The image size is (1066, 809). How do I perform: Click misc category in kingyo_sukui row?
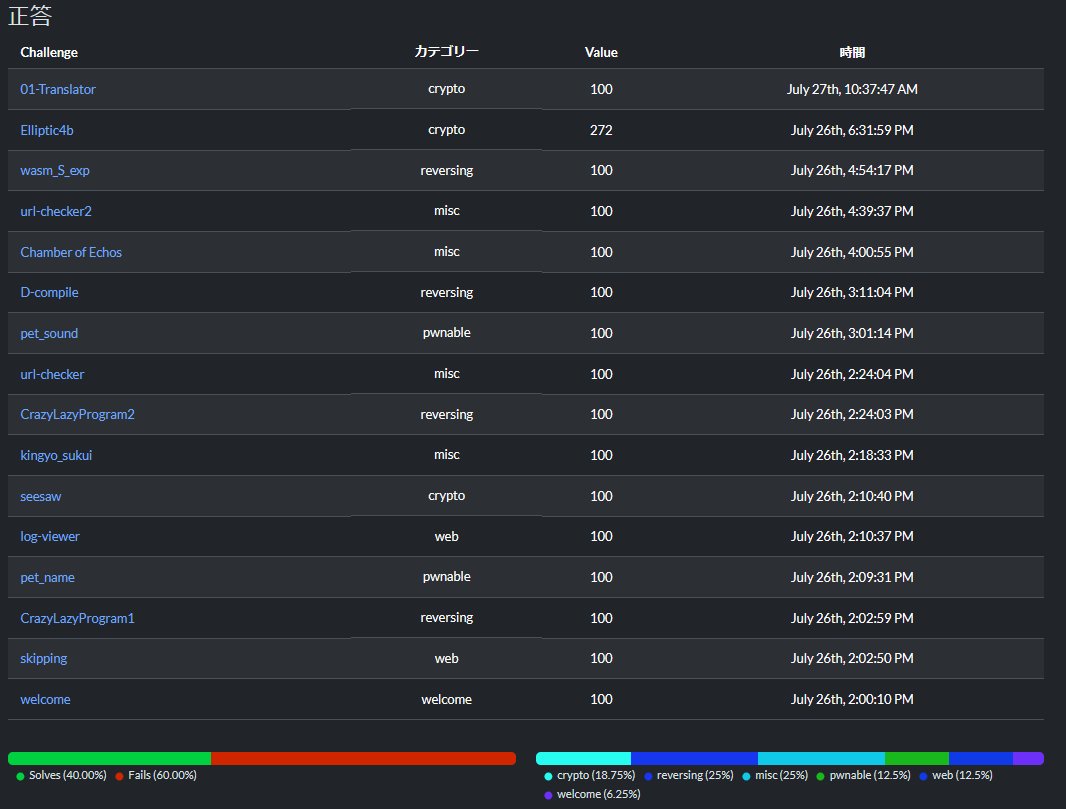[447, 455]
